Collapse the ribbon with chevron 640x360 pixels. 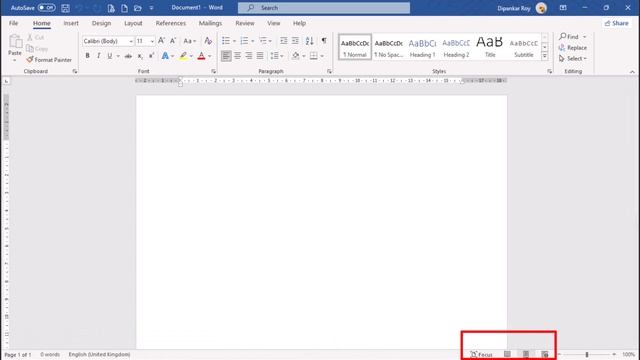click(x=632, y=71)
